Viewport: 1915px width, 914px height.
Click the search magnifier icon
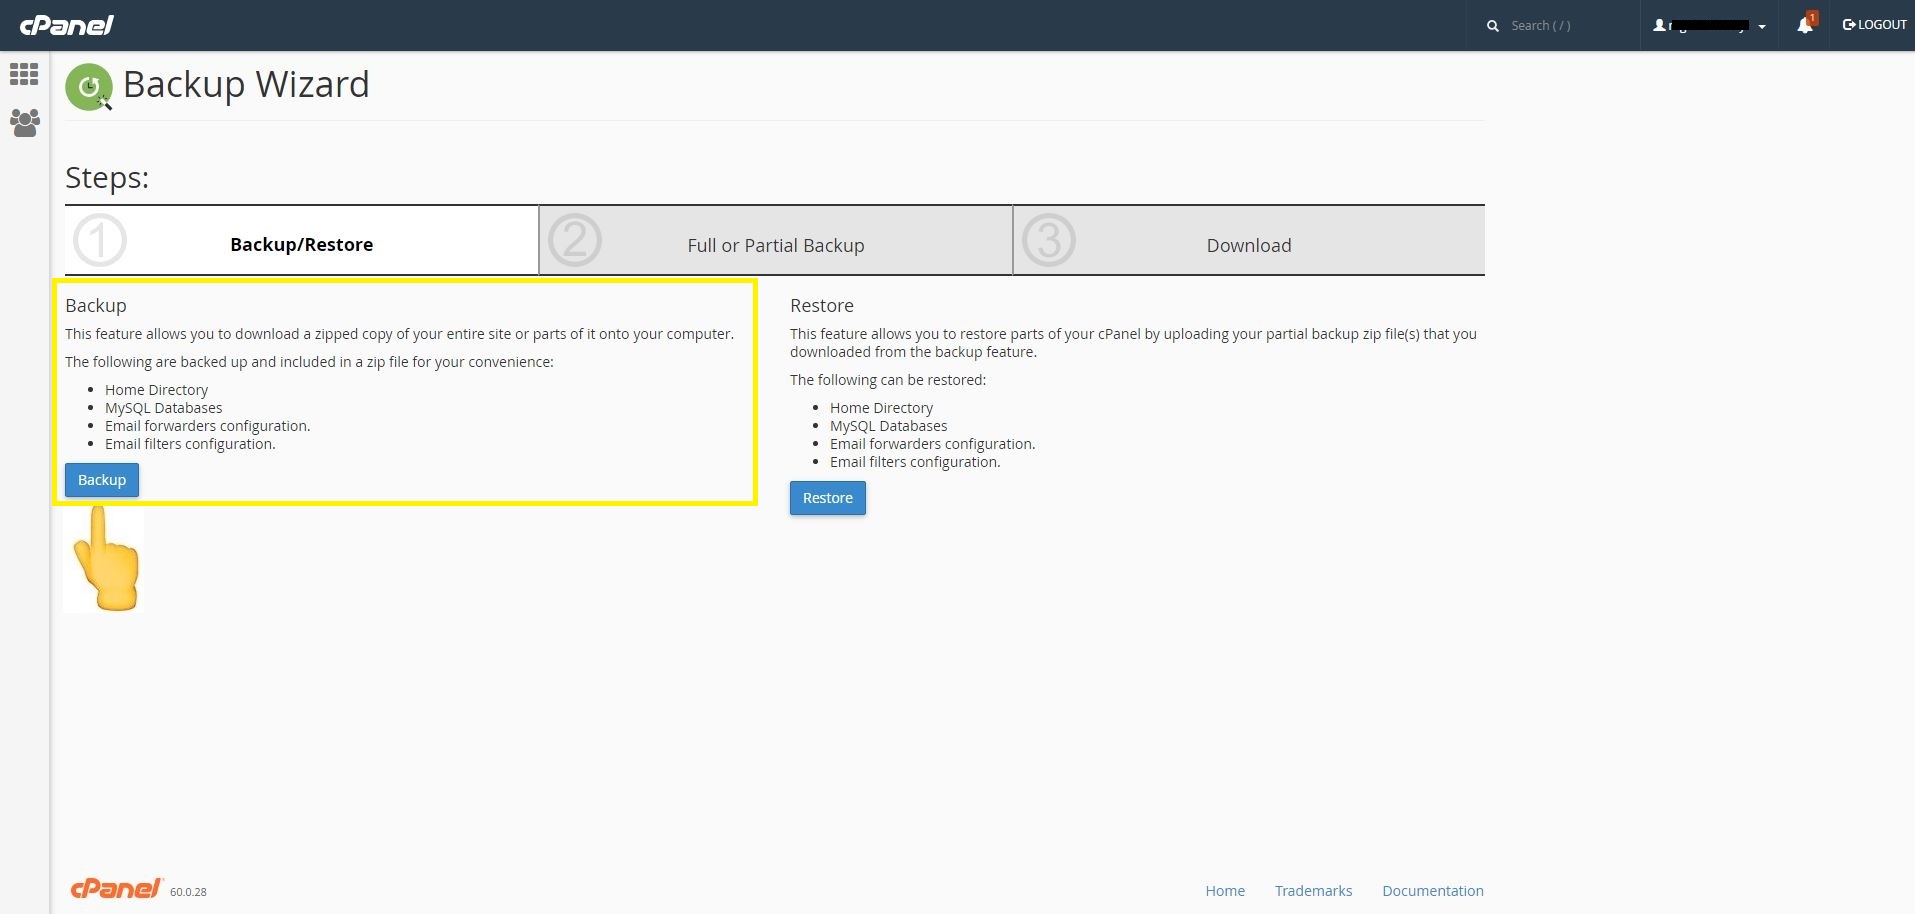[x=1492, y=26]
